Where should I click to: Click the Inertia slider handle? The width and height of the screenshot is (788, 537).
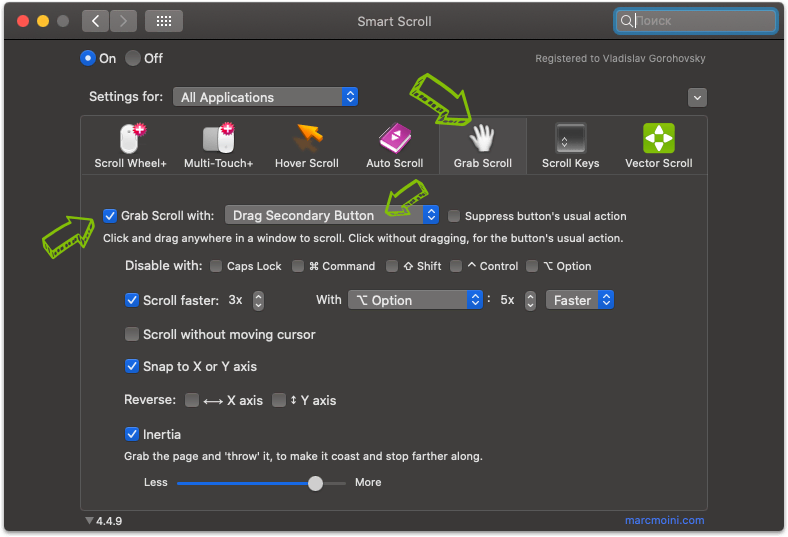pos(315,483)
